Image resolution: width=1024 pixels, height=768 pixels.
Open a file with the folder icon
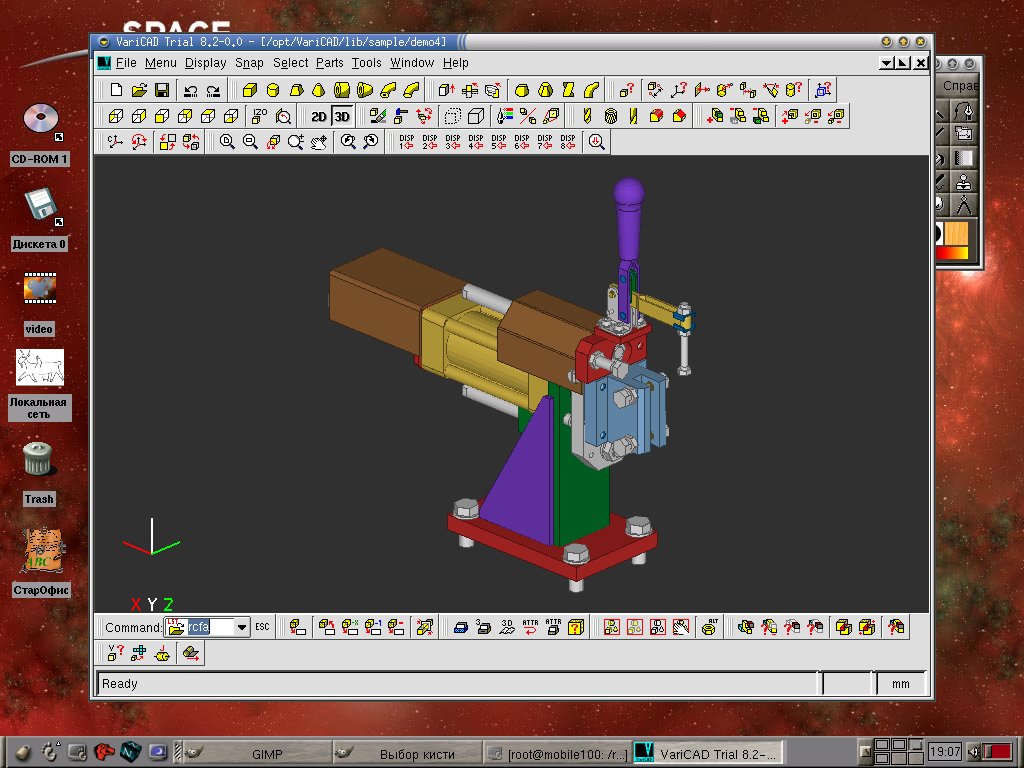[x=139, y=90]
